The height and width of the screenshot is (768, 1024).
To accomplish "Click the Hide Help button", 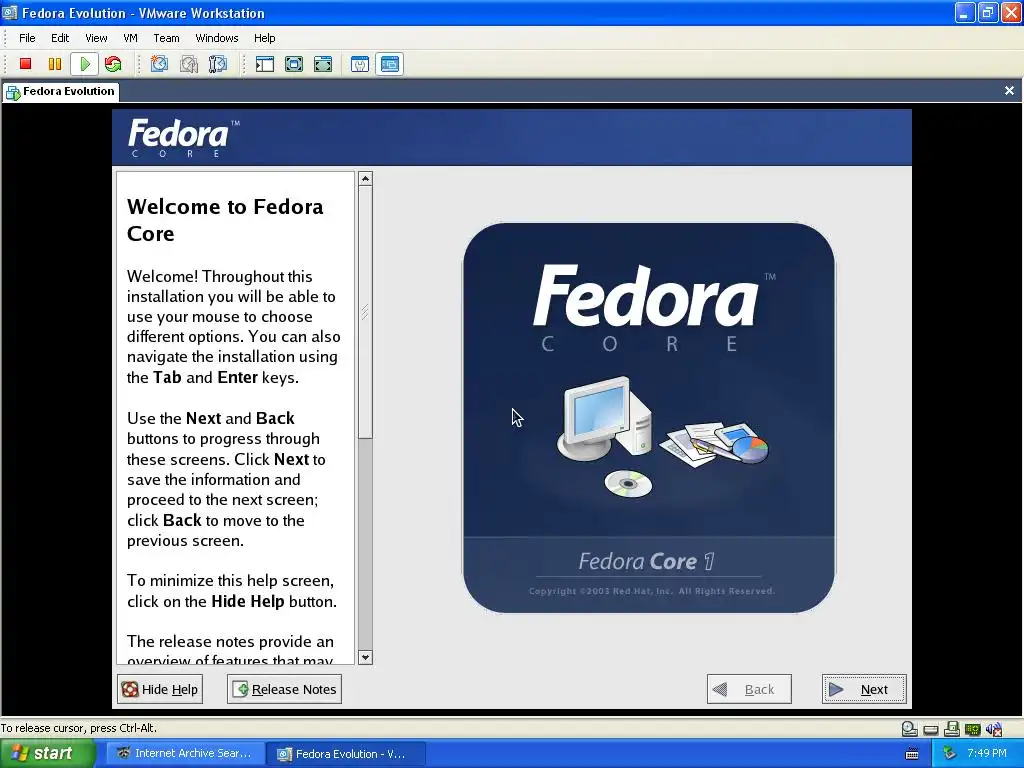I will (x=160, y=689).
